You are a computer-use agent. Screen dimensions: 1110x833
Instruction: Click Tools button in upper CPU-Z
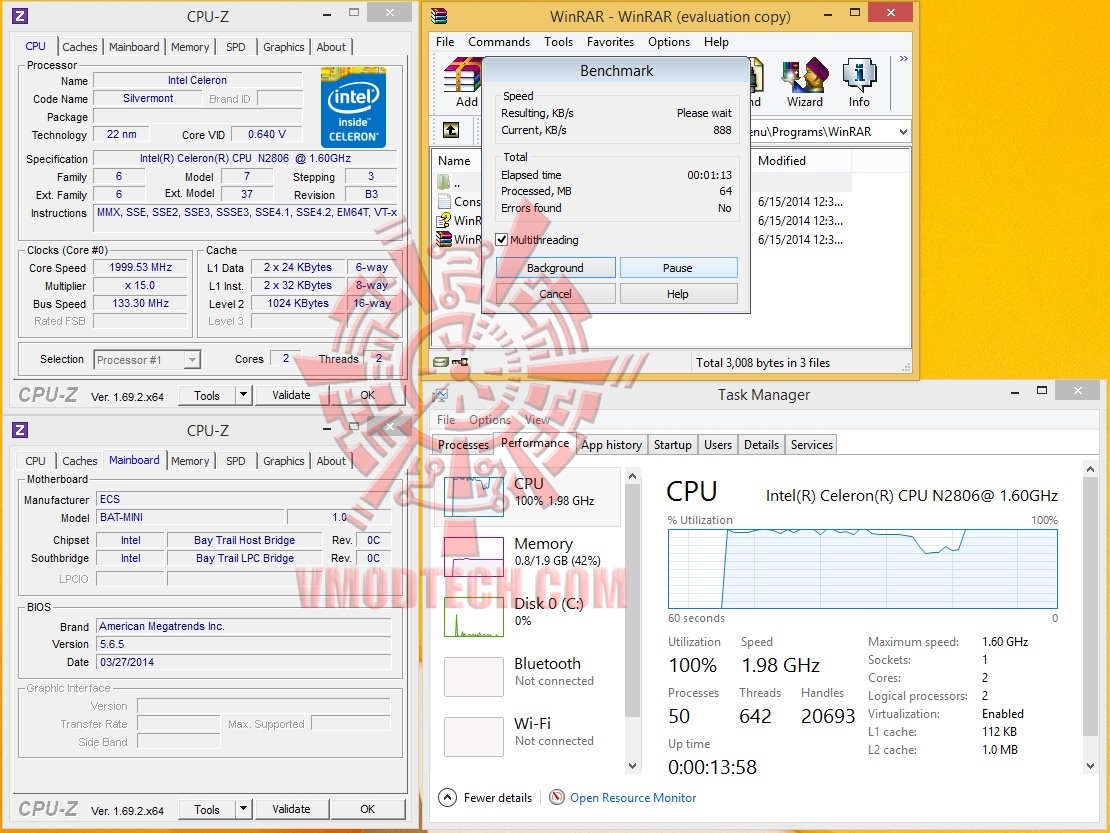pos(207,395)
